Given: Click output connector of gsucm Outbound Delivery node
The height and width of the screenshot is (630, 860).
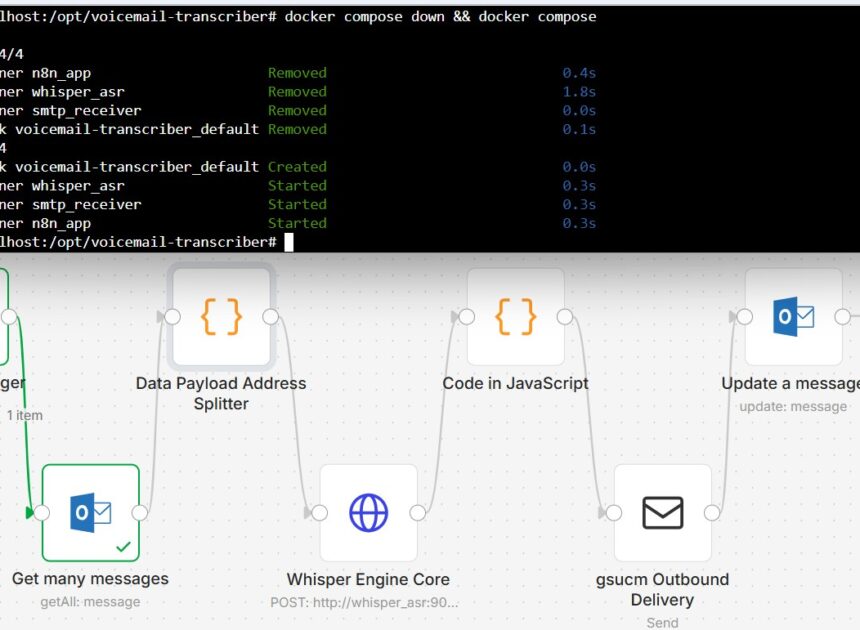Looking at the screenshot, I should click(x=712, y=513).
